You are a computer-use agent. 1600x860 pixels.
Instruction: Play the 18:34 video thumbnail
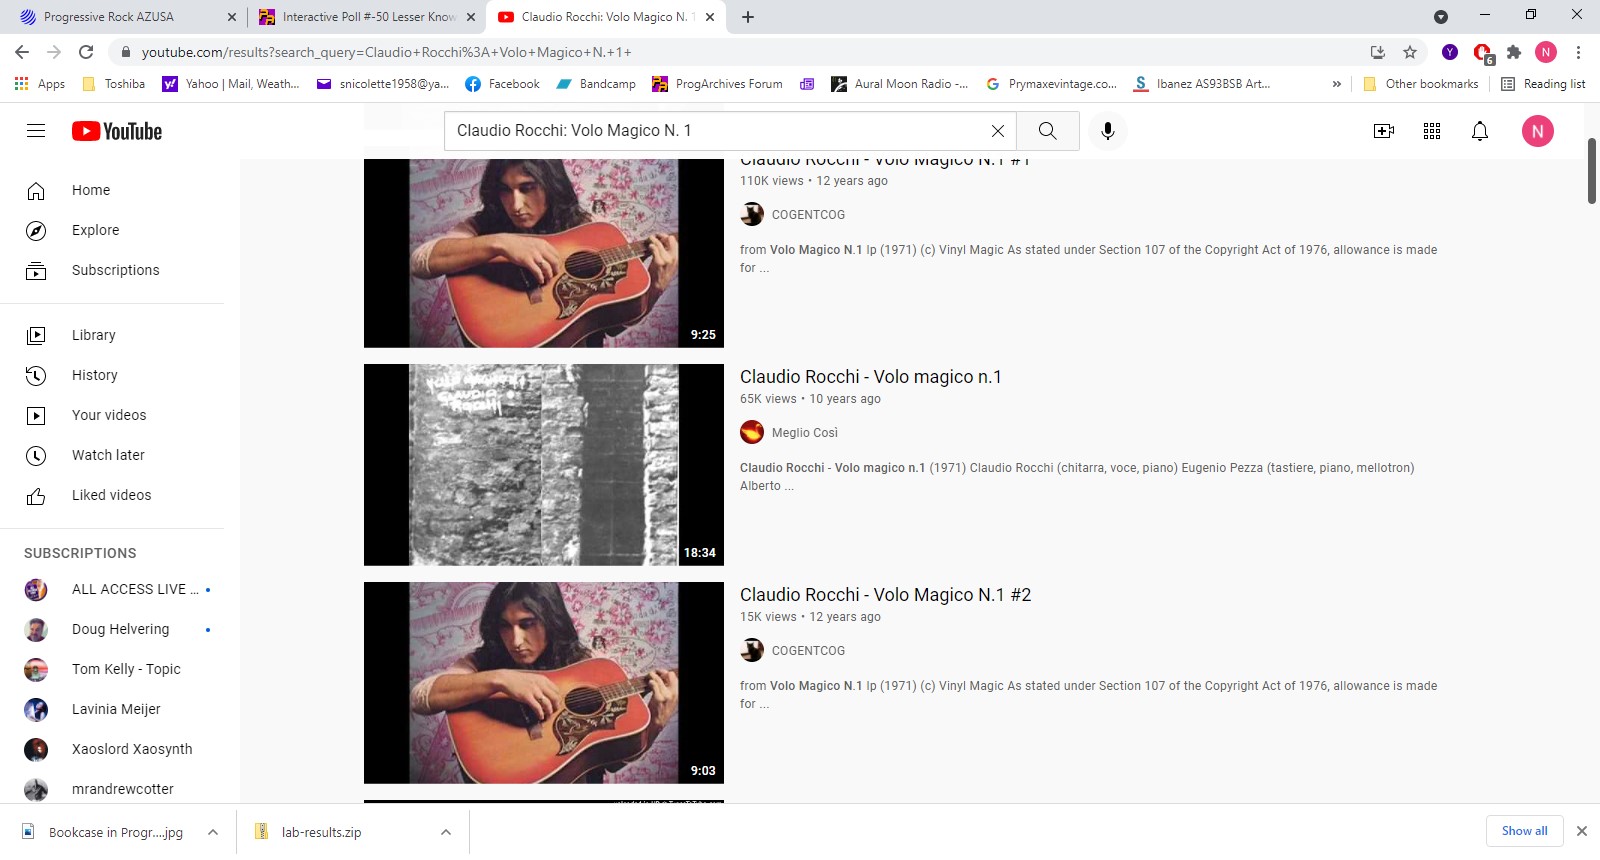[544, 465]
